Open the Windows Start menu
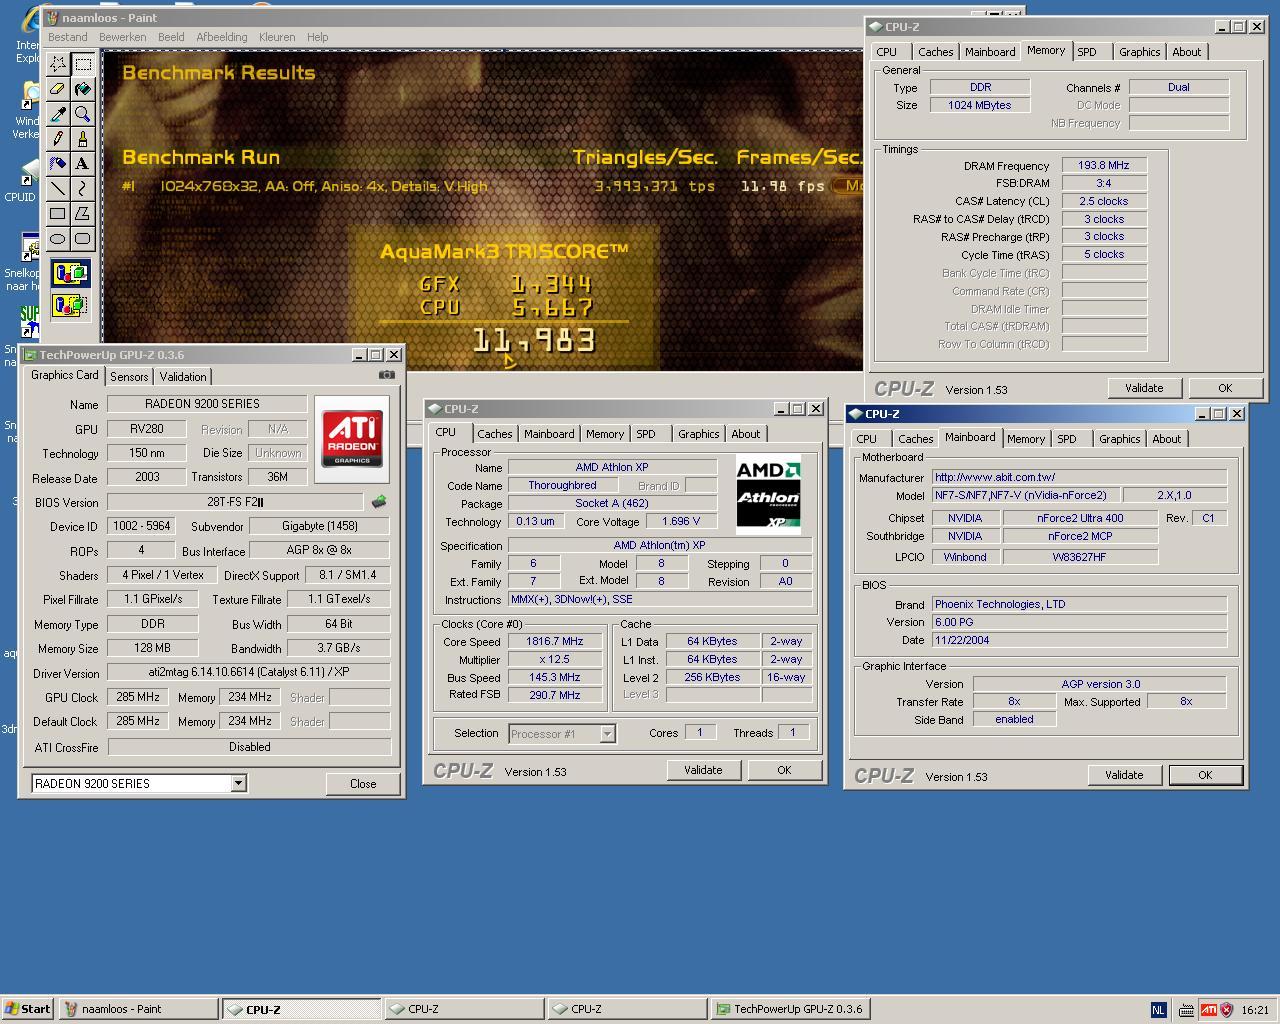The height and width of the screenshot is (1024, 1280). pos(28,1010)
